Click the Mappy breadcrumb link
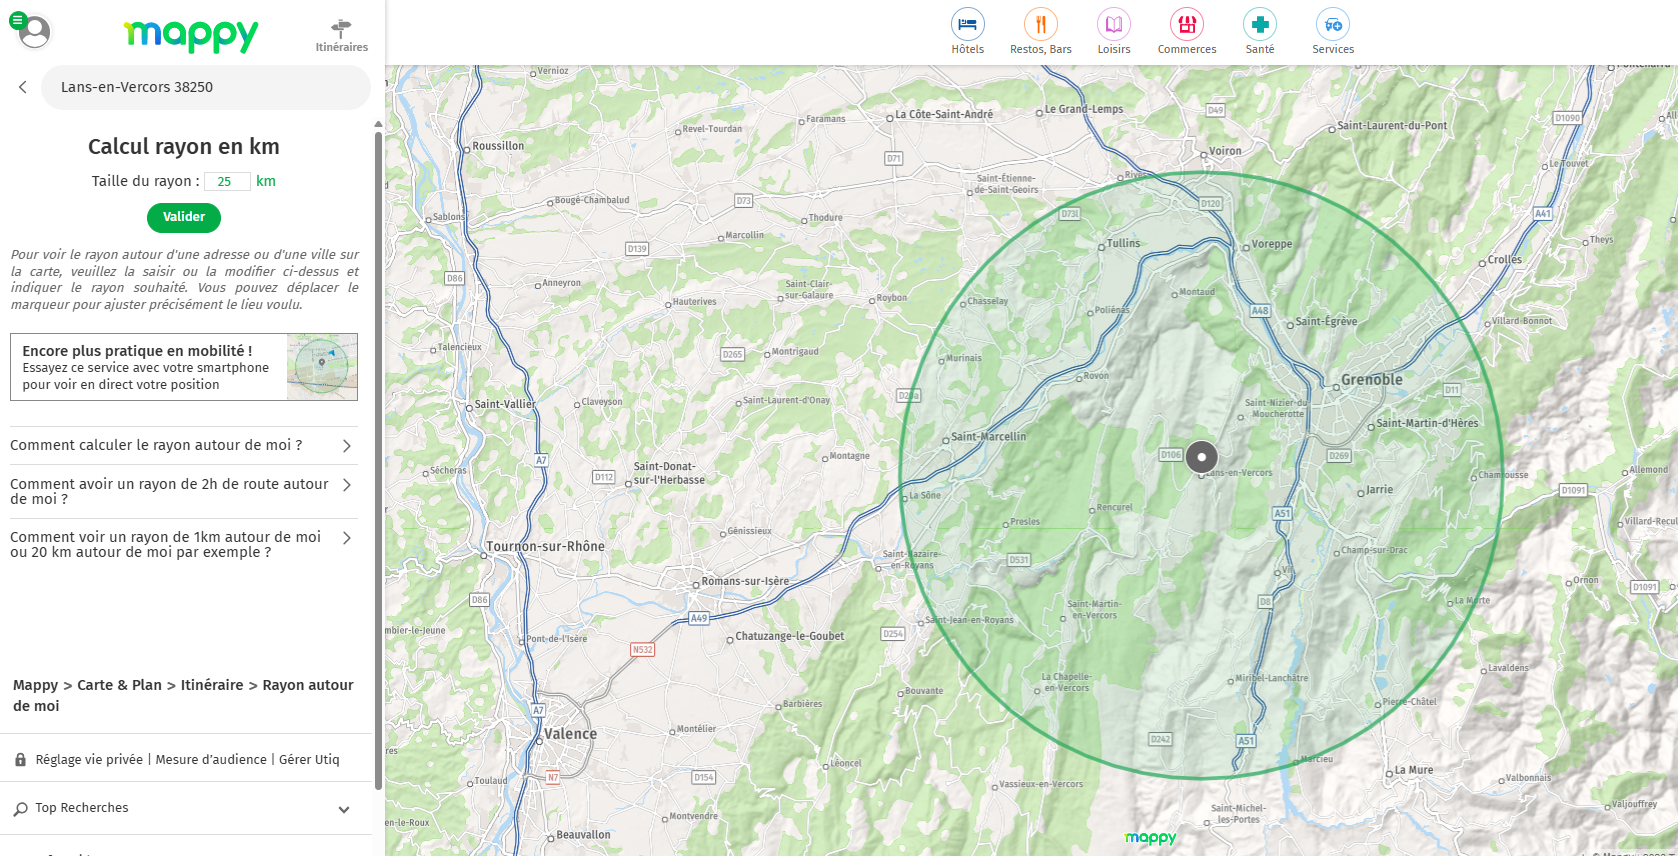The height and width of the screenshot is (856, 1678). (x=35, y=685)
